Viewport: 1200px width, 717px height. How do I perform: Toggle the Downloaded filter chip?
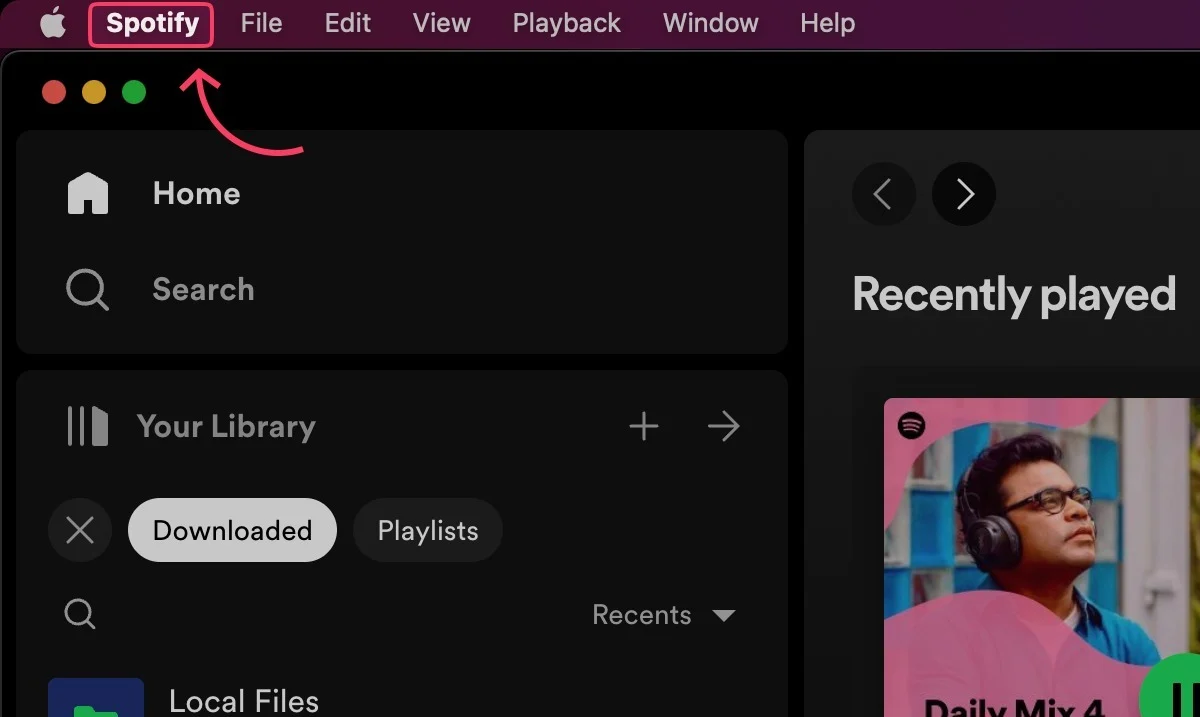(x=232, y=530)
